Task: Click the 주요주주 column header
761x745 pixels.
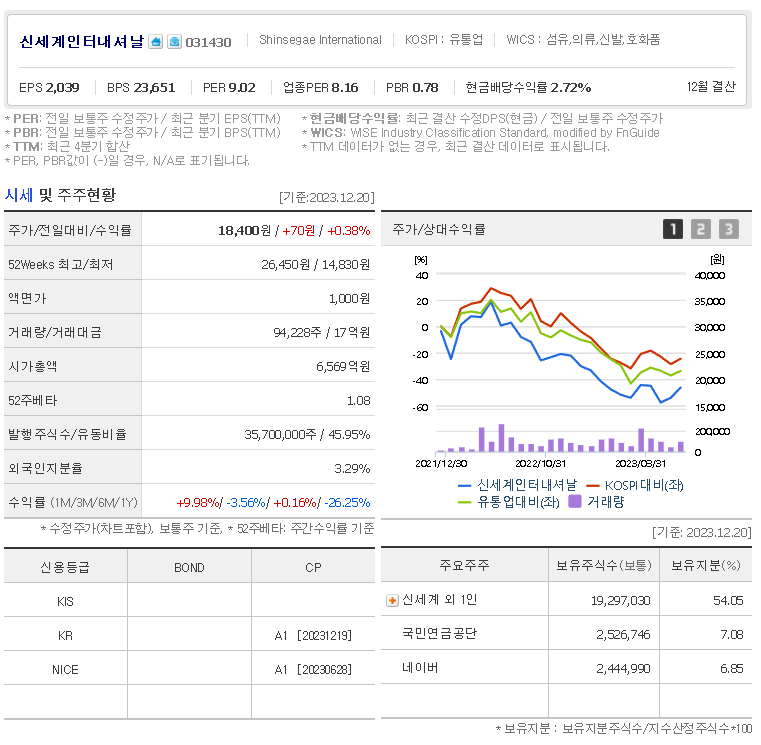Action: 464,565
